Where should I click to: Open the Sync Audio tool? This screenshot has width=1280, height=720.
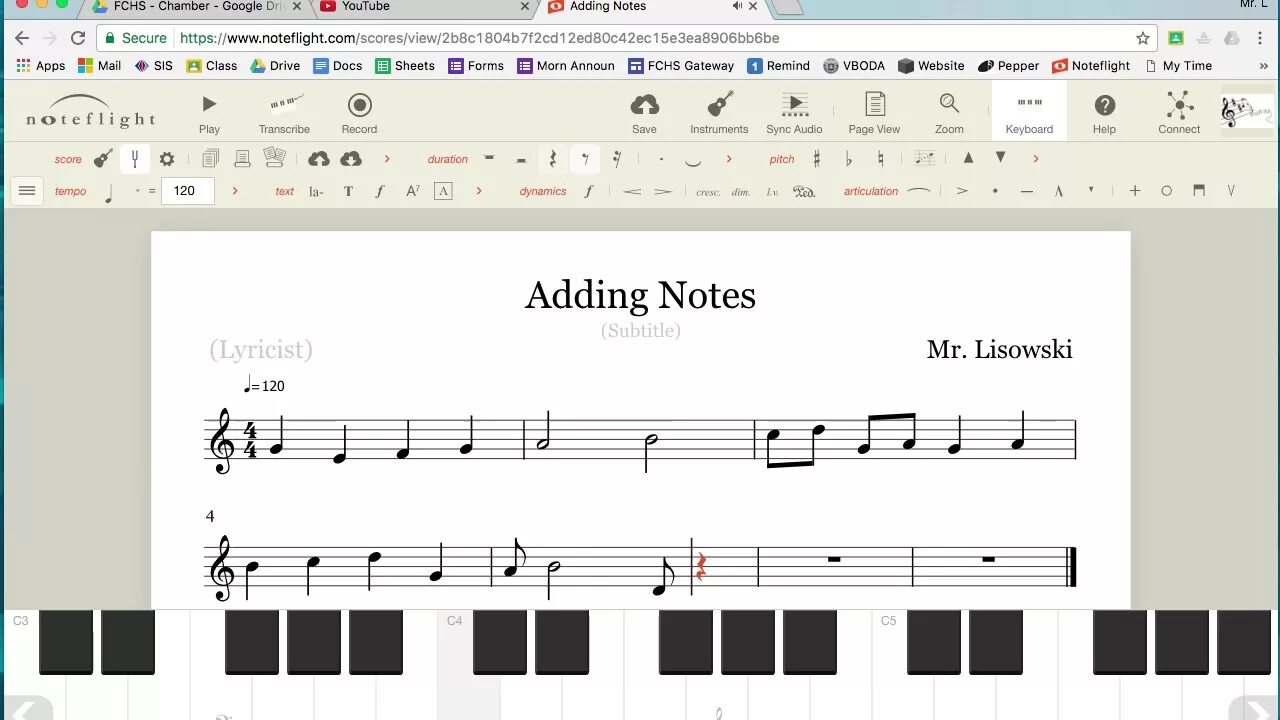(x=794, y=113)
